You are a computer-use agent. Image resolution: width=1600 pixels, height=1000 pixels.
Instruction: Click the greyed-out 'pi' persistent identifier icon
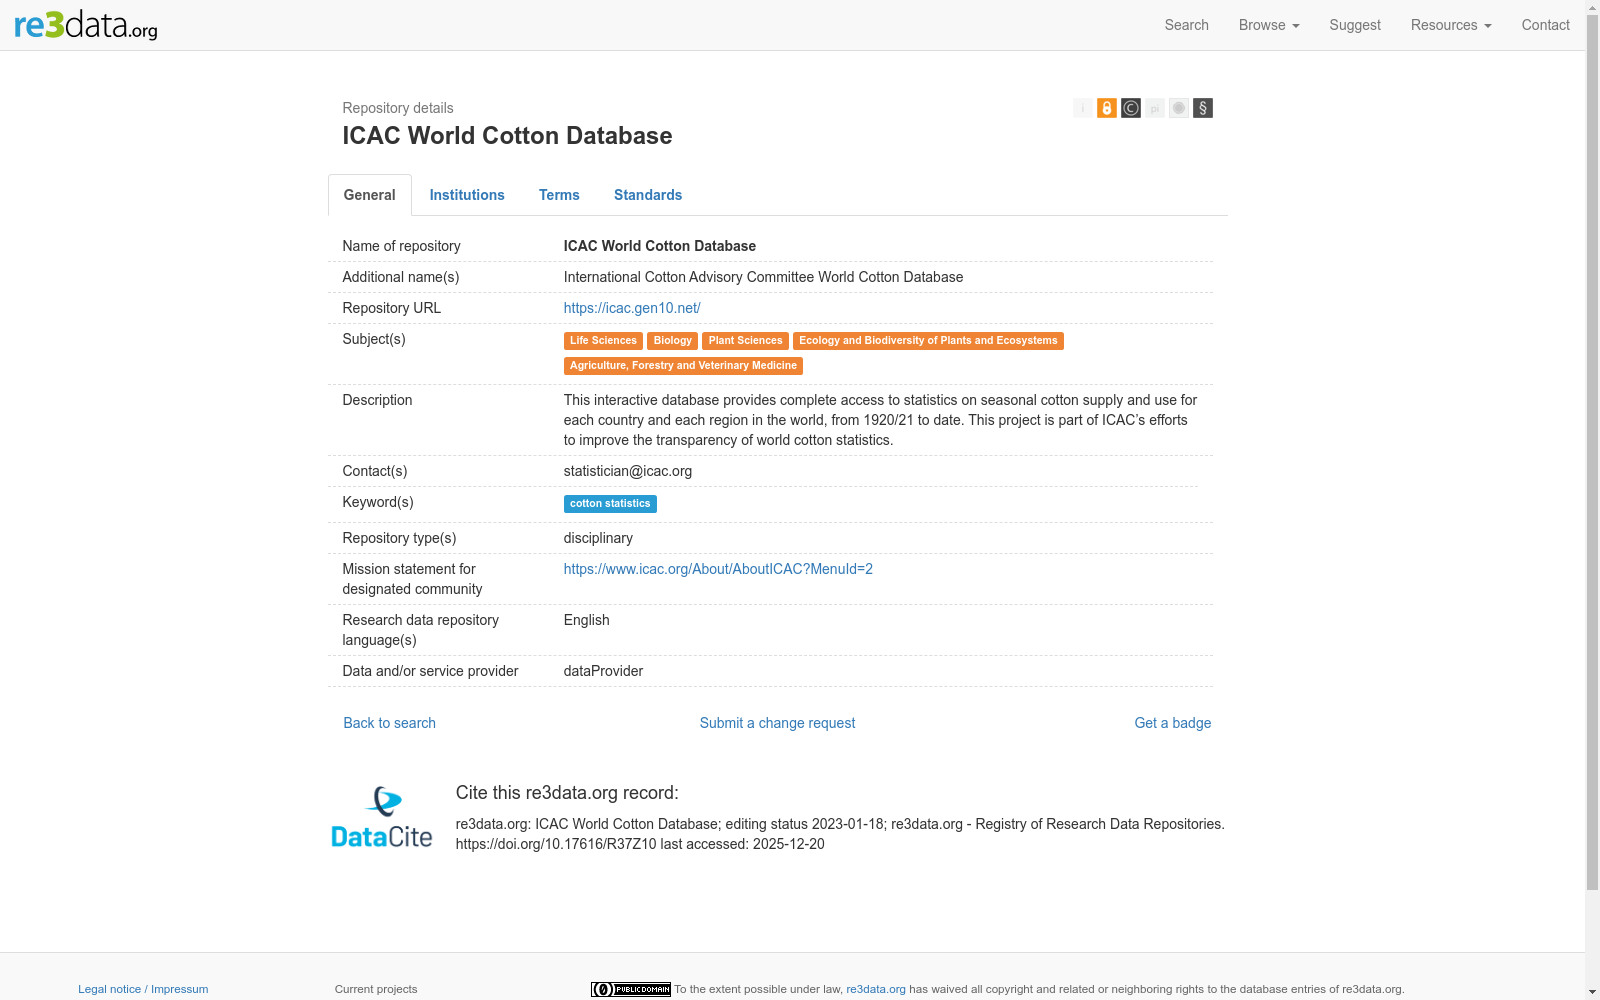1155,108
